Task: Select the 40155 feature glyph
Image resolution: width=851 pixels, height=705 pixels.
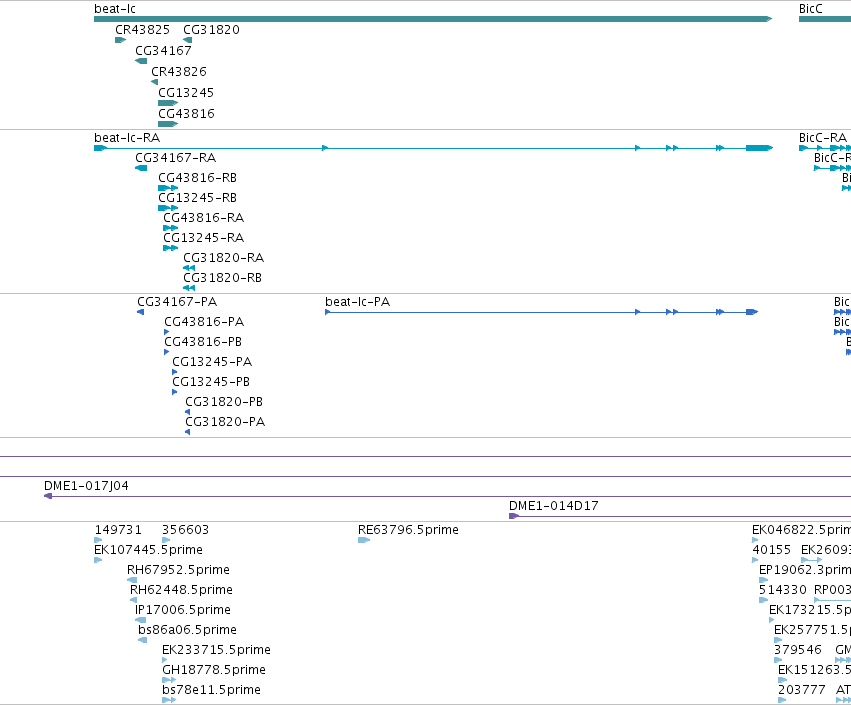Action: pos(754,560)
